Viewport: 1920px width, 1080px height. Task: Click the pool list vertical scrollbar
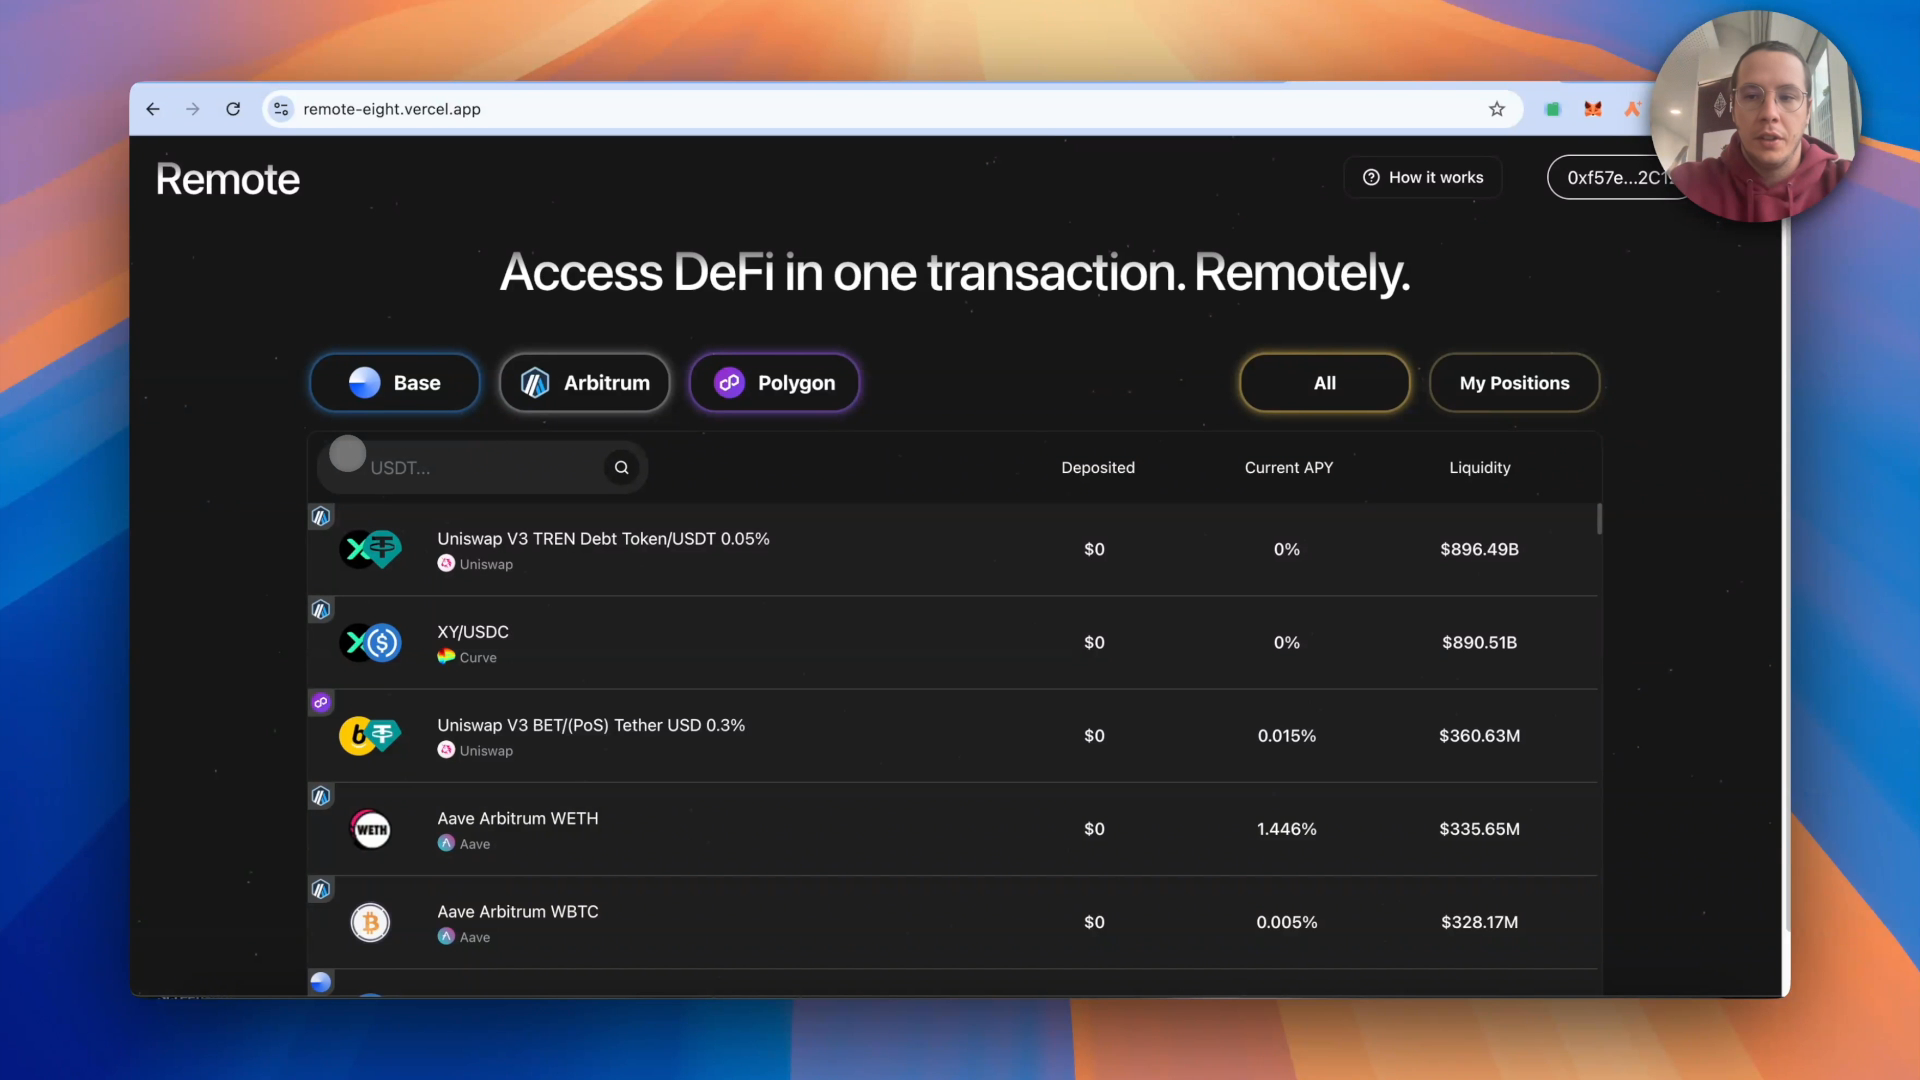tap(1599, 519)
